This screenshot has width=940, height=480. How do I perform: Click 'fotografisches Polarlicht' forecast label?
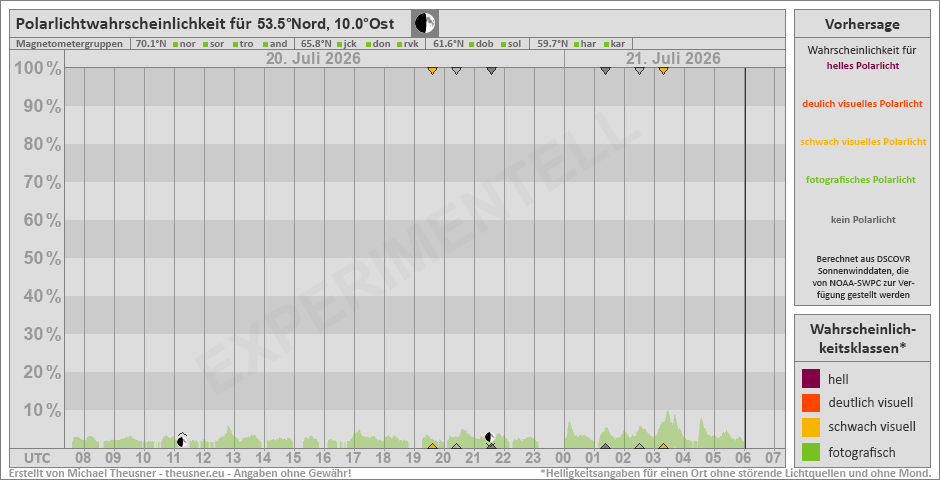click(862, 180)
